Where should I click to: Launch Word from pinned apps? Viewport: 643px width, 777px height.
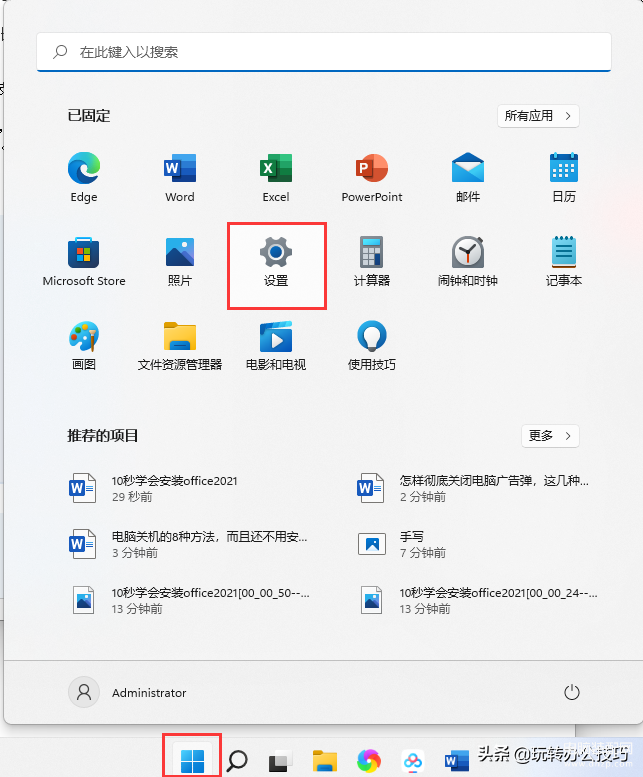180,177
